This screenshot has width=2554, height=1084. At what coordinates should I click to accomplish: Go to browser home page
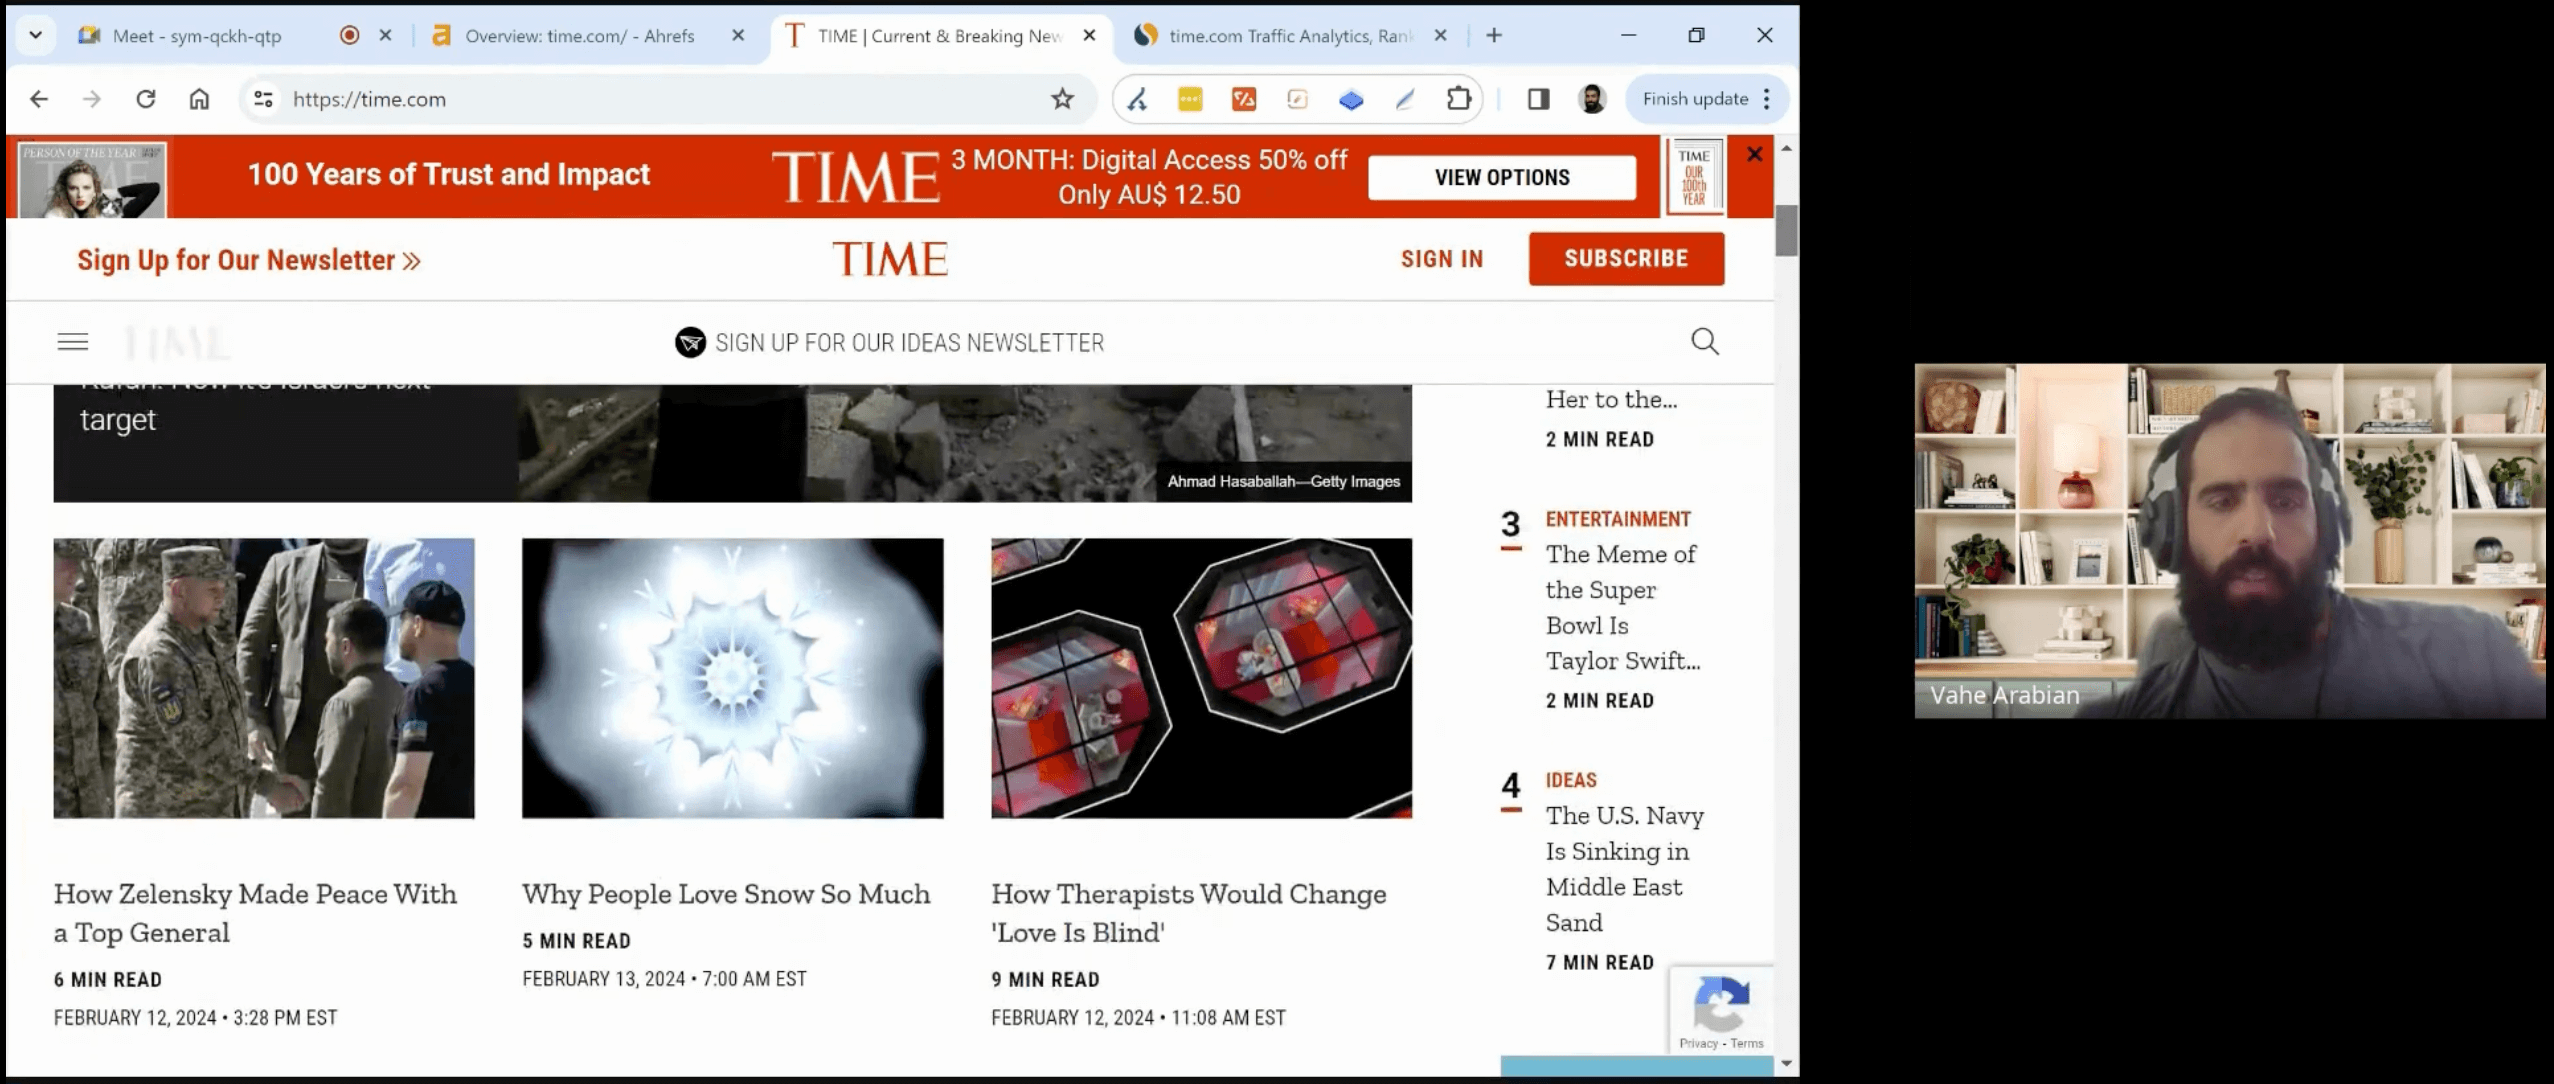click(199, 99)
